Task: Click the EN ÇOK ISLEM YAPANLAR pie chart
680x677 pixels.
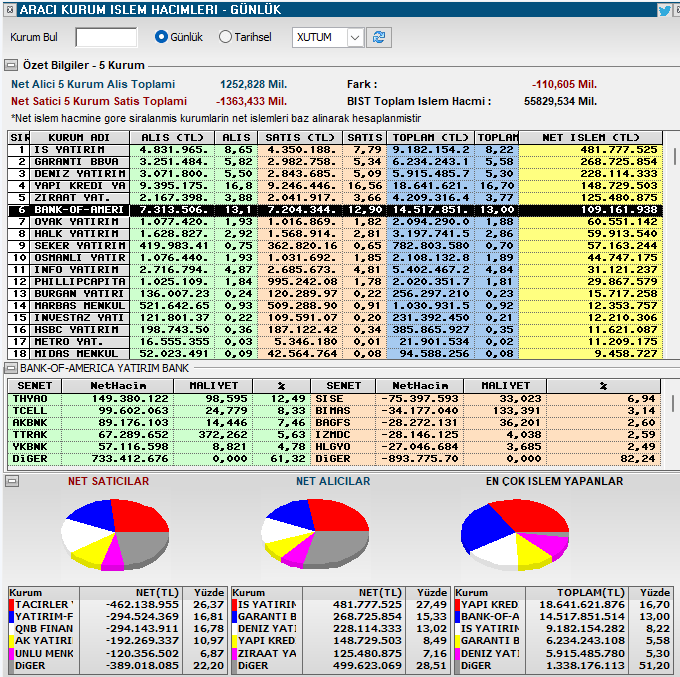Action: pos(515,535)
